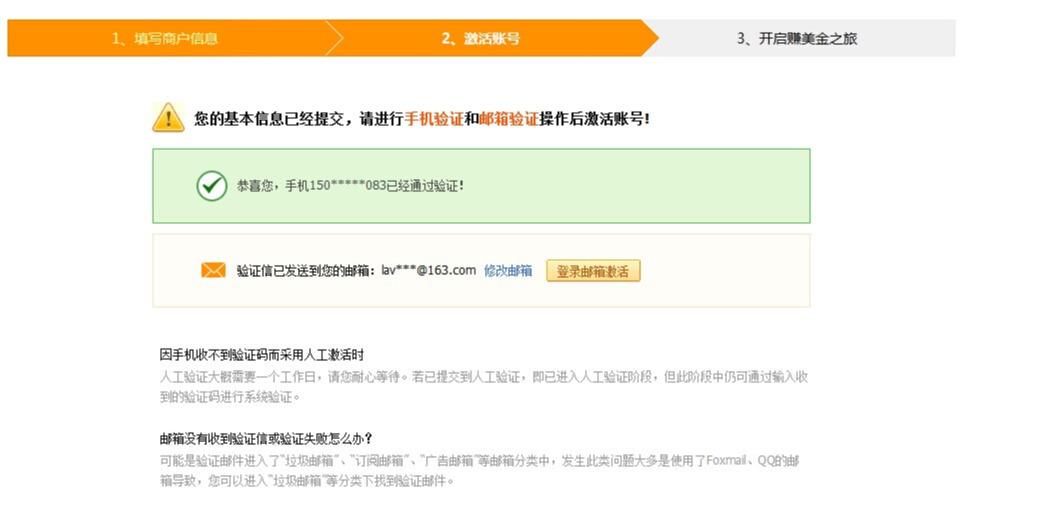
Task: Select step 2 激活账号
Action: point(480,38)
